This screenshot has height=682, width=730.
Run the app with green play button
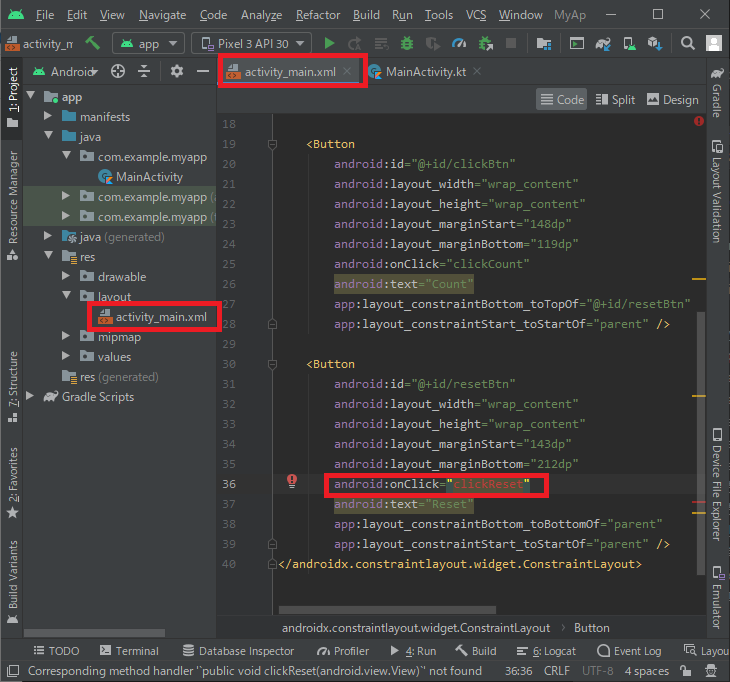(x=329, y=43)
